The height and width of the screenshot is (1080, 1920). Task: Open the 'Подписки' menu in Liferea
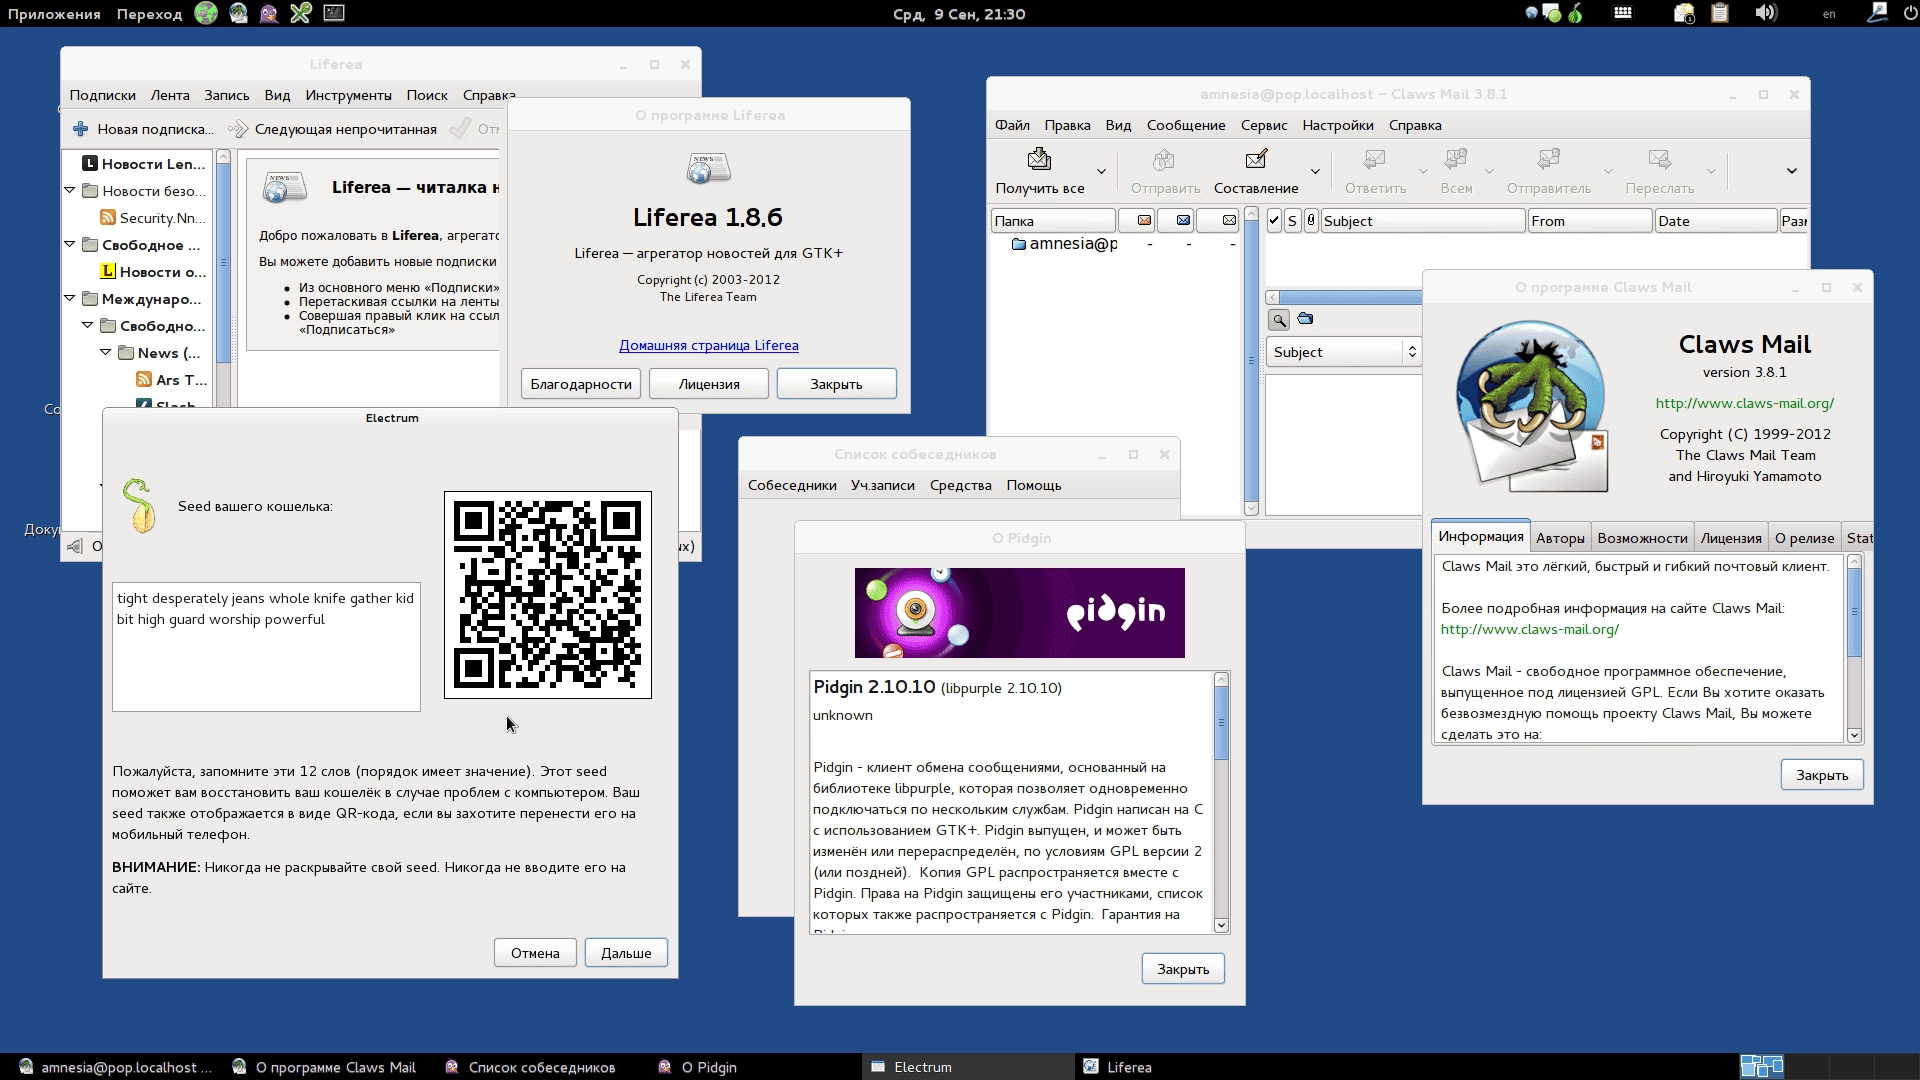[102, 95]
